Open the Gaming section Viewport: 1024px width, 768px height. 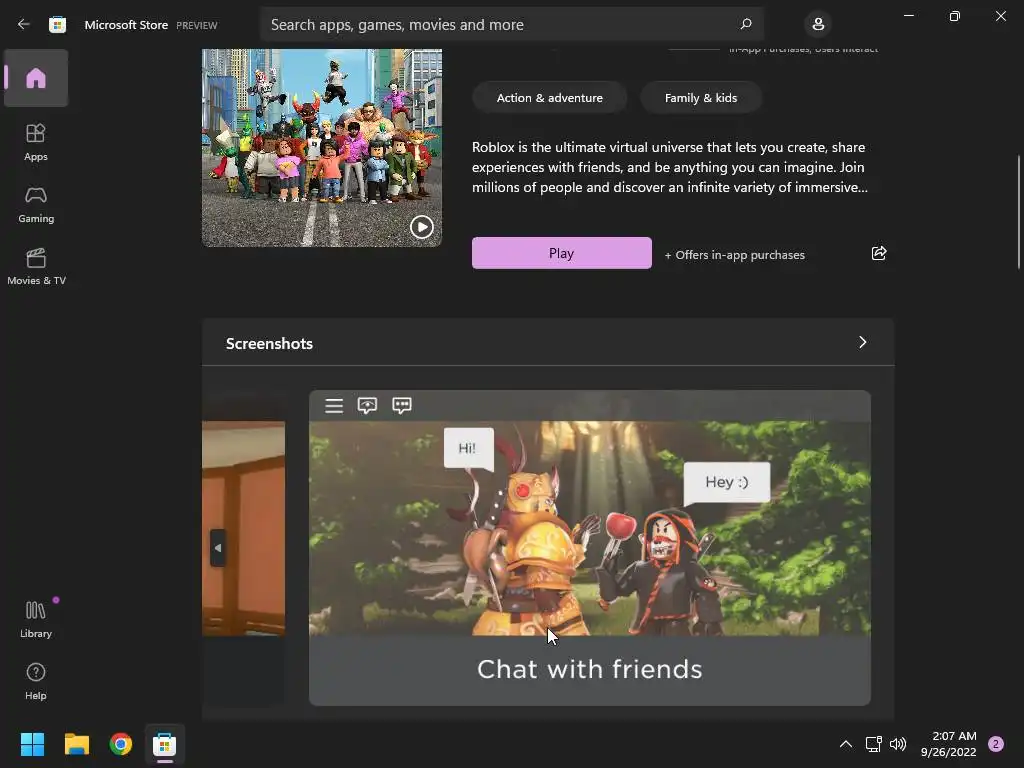click(x=36, y=204)
